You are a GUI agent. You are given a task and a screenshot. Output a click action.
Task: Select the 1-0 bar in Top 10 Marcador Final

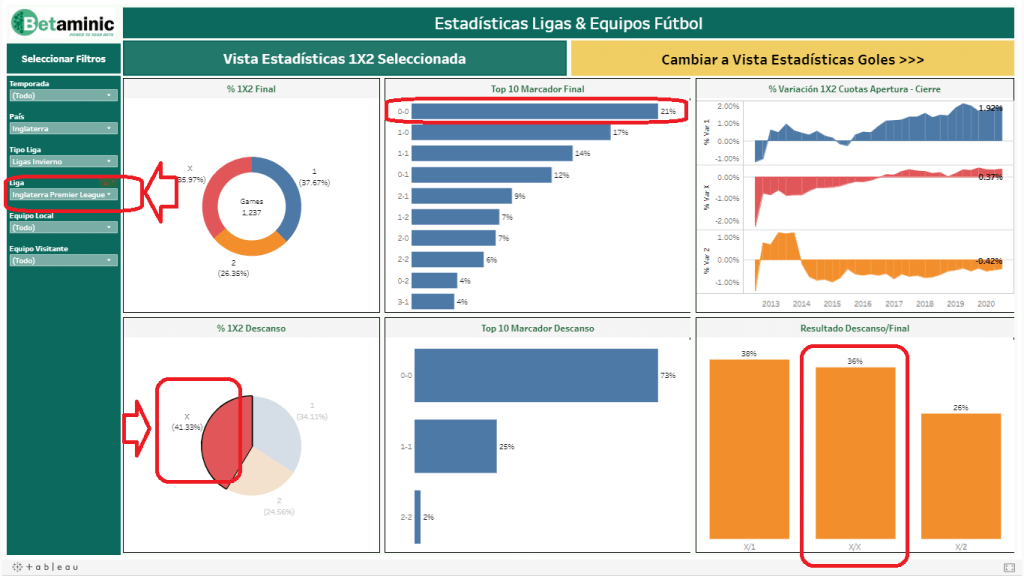pos(510,132)
